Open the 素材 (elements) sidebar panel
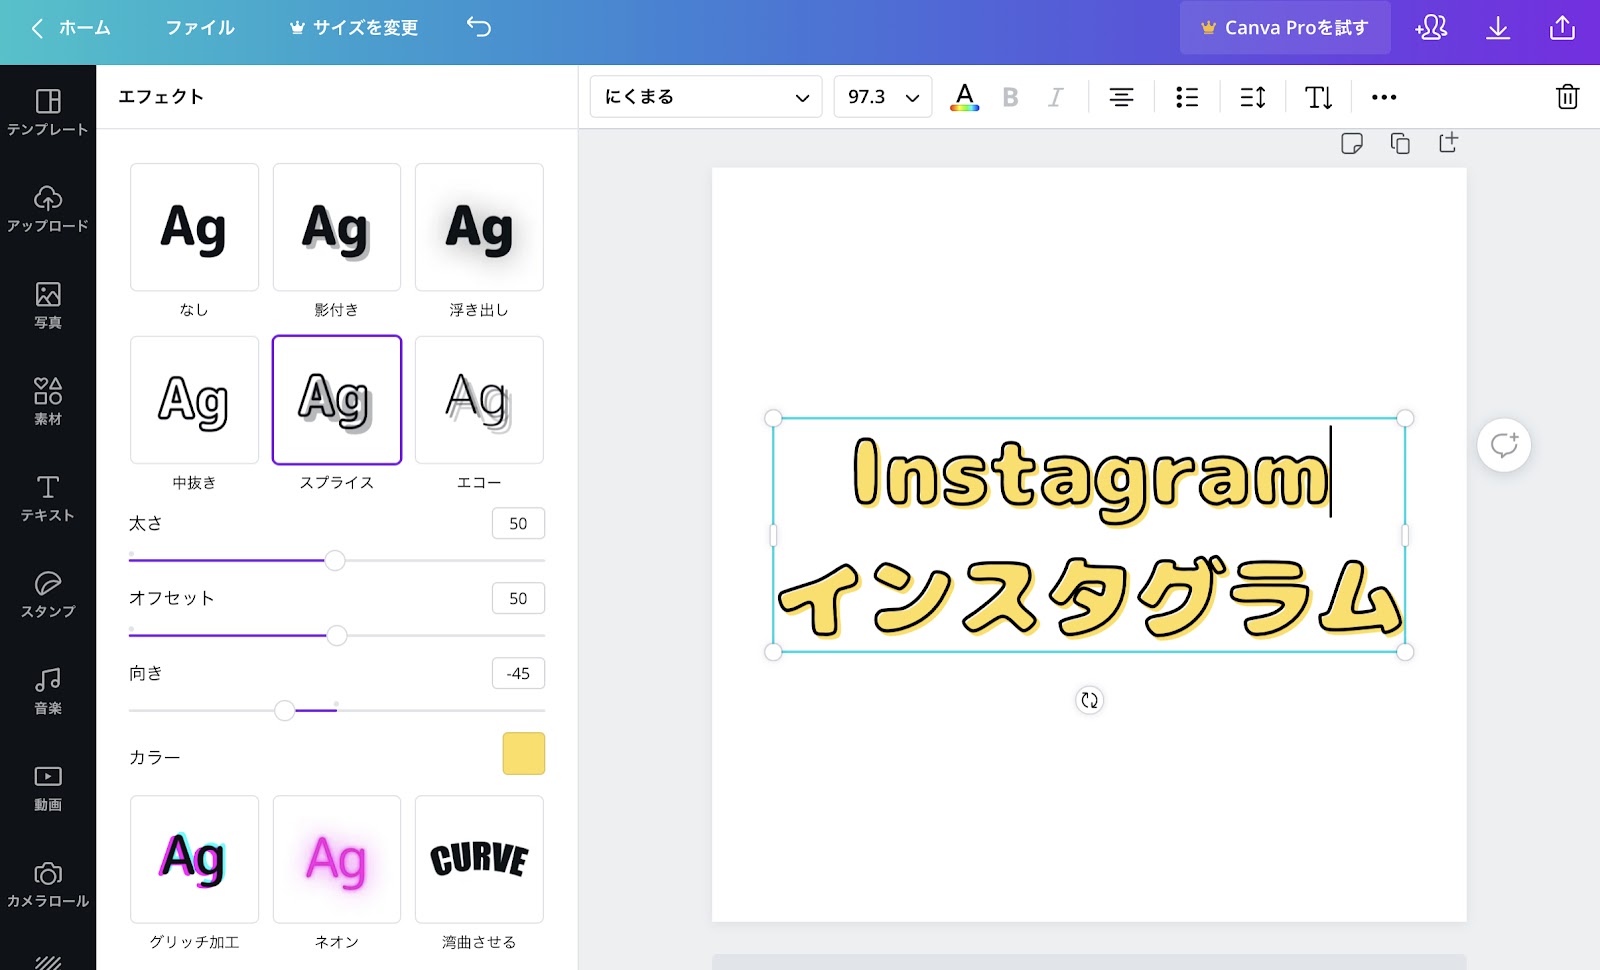 48,402
